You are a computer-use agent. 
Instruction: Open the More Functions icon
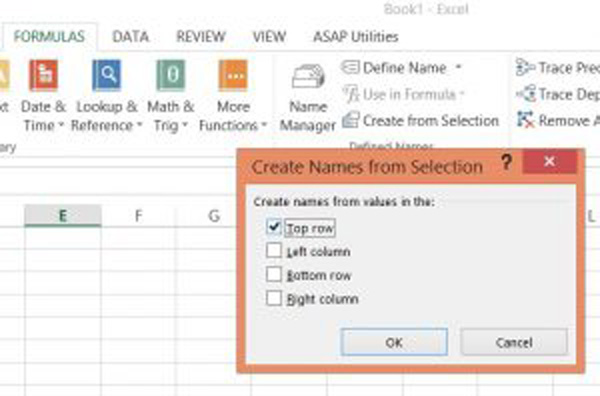tap(233, 75)
